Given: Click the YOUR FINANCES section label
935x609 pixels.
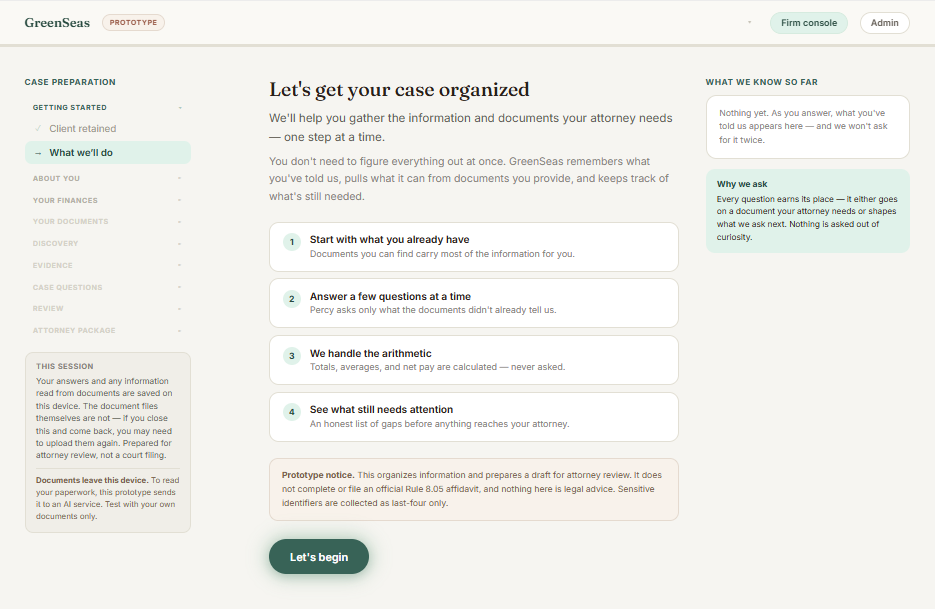Looking at the screenshot, I should [x=65, y=200].
